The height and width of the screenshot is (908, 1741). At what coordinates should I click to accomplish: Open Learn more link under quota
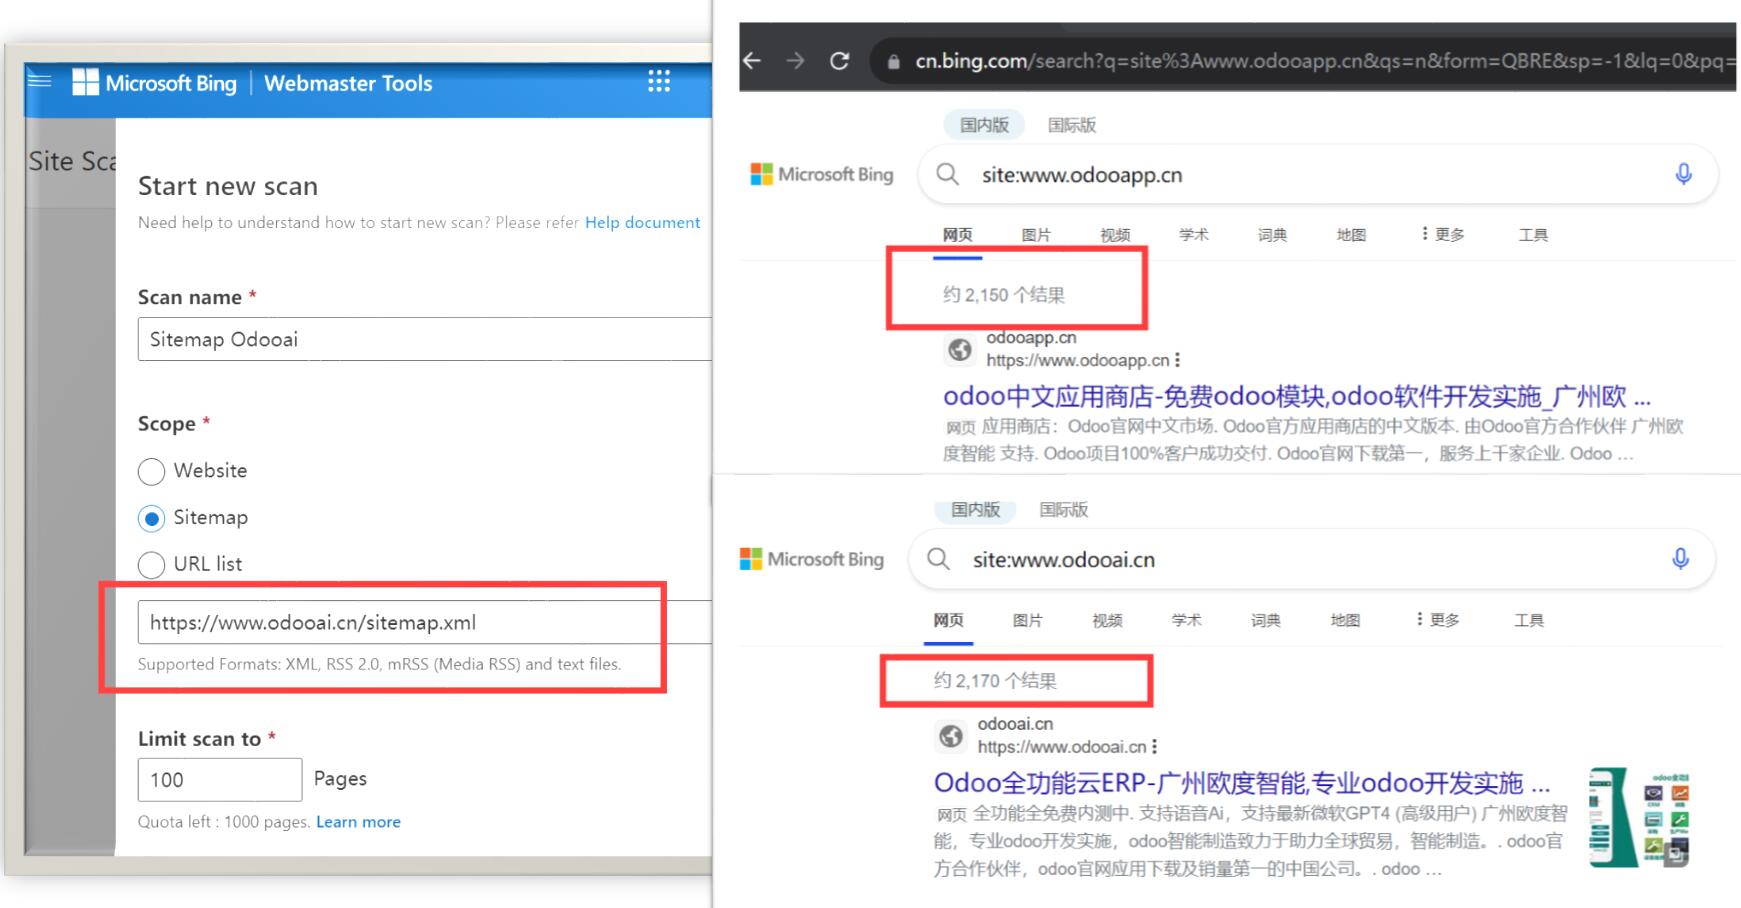(358, 822)
